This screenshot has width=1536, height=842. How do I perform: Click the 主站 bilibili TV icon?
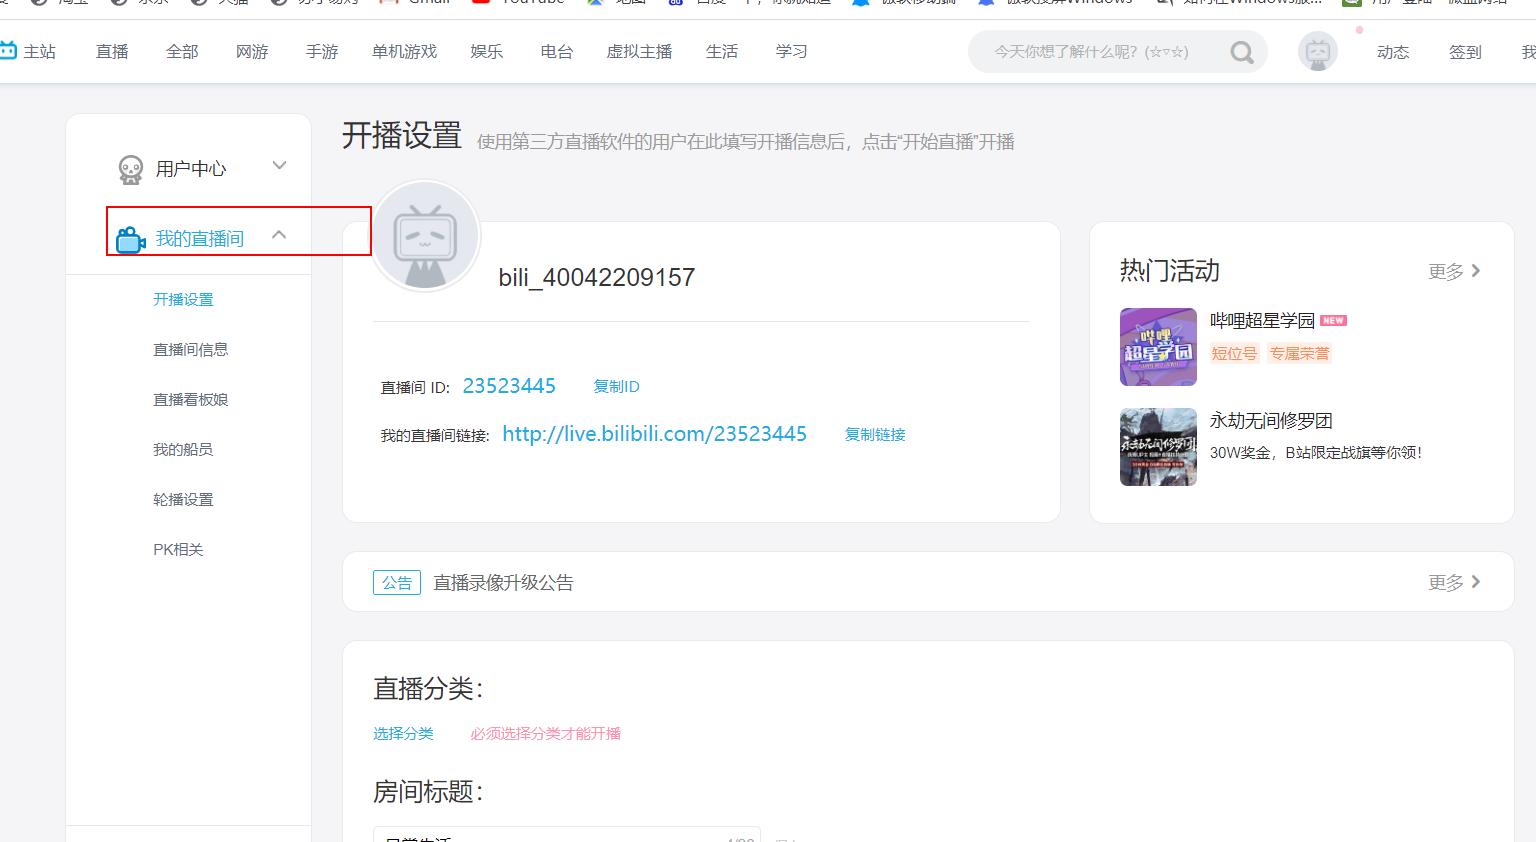point(8,51)
